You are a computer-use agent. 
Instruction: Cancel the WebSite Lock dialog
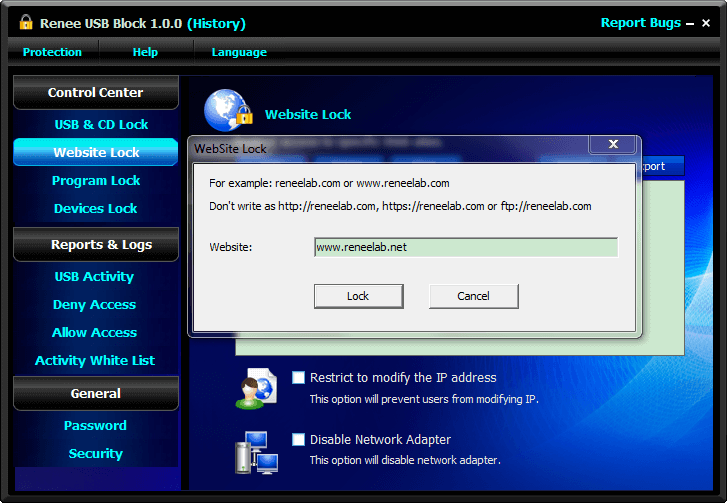(473, 296)
